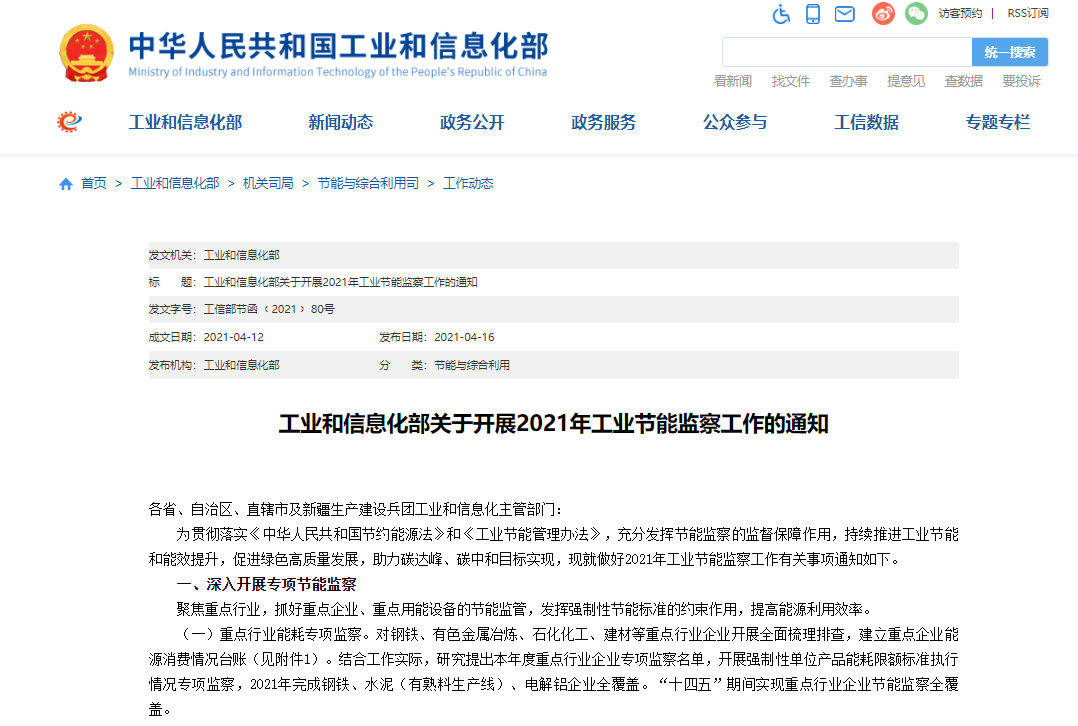1078x726 pixels.
Task: Open 政务公开 menu
Action: [472, 122]
